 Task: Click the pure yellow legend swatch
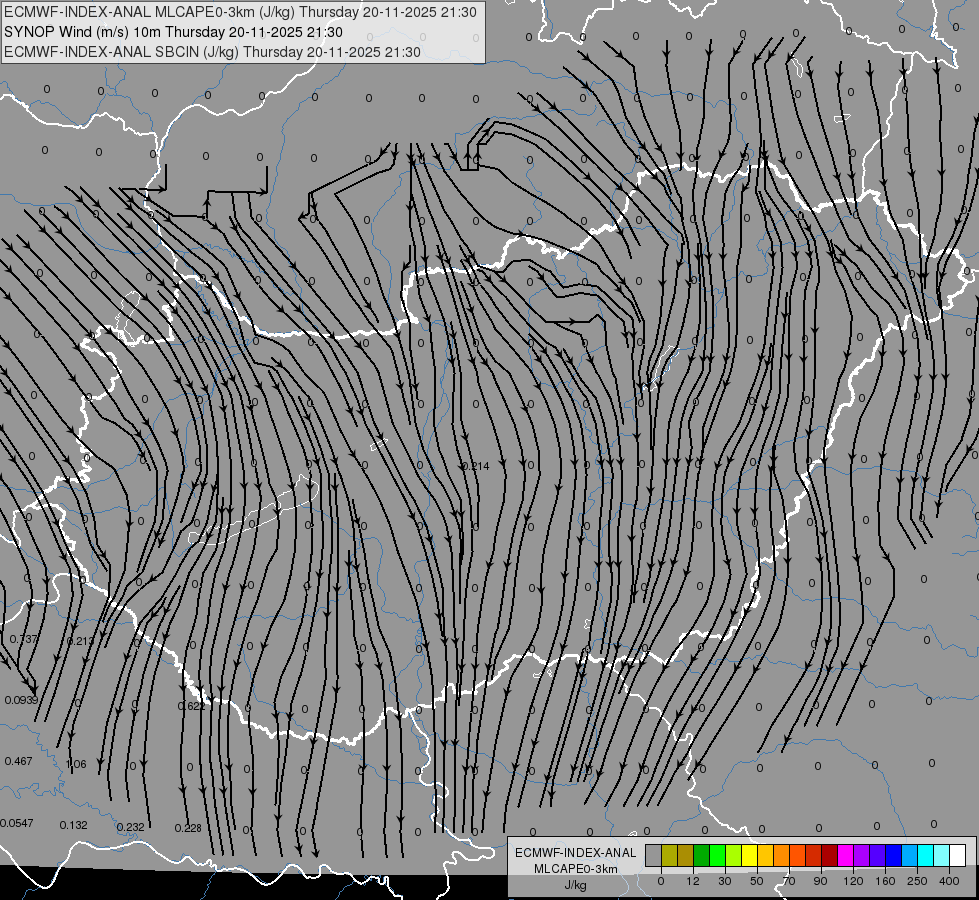(750, 855)
